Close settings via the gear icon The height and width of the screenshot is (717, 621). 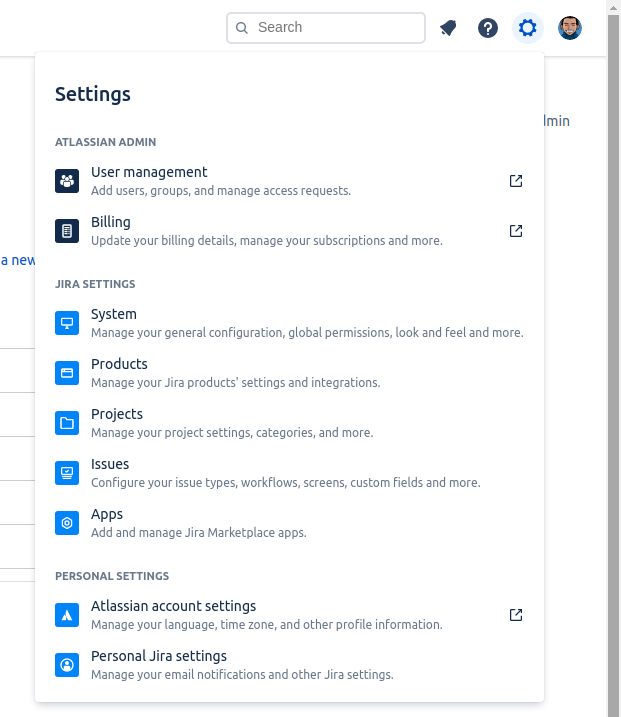[x=527, y=28]
